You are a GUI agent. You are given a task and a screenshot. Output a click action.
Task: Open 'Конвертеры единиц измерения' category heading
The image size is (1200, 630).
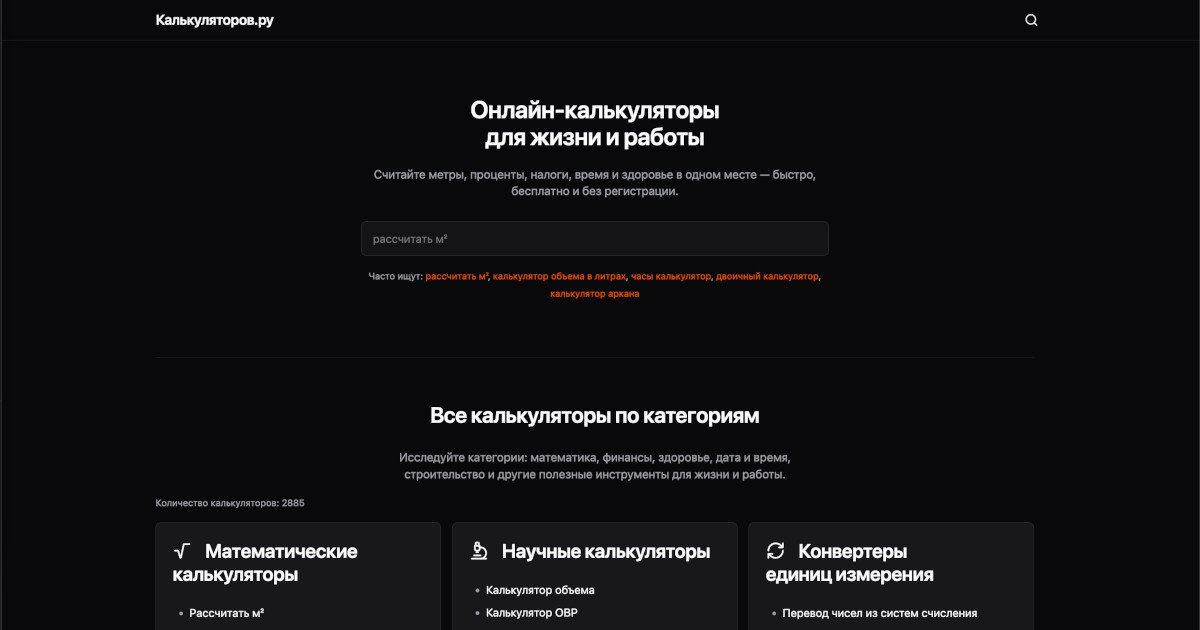click(x=850, y=563)
